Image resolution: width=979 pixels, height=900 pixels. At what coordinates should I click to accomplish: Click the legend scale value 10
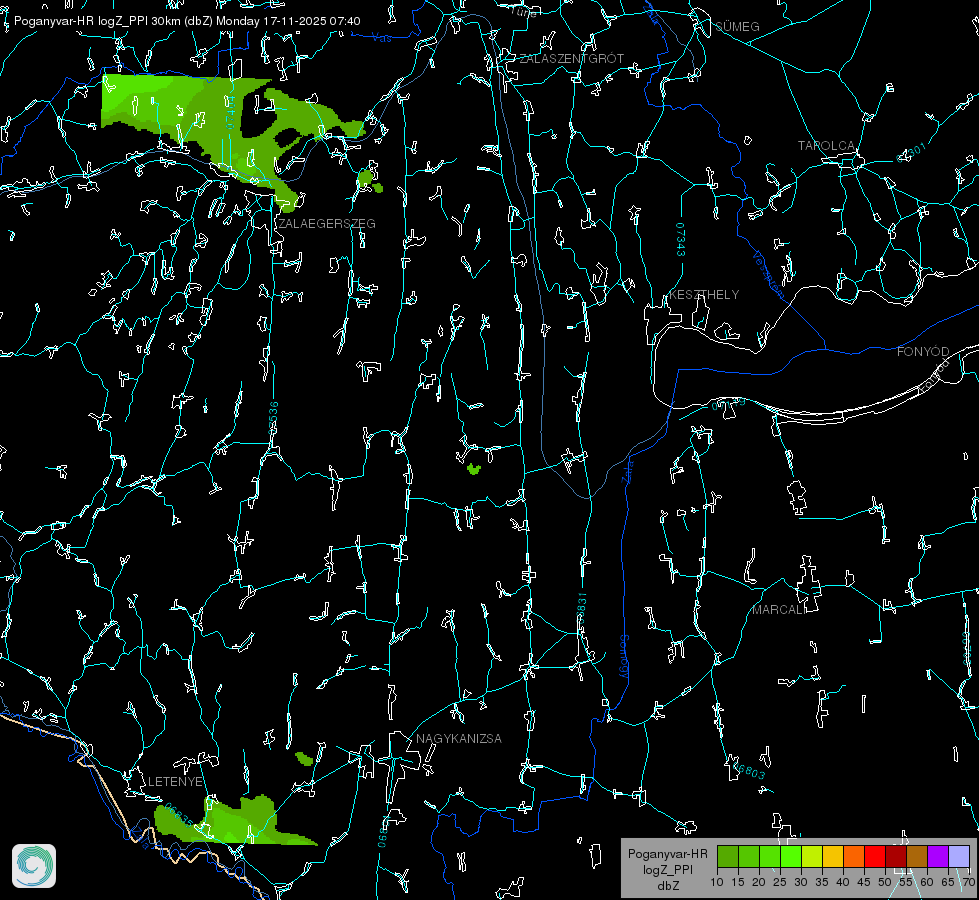(x=717, y=883)
